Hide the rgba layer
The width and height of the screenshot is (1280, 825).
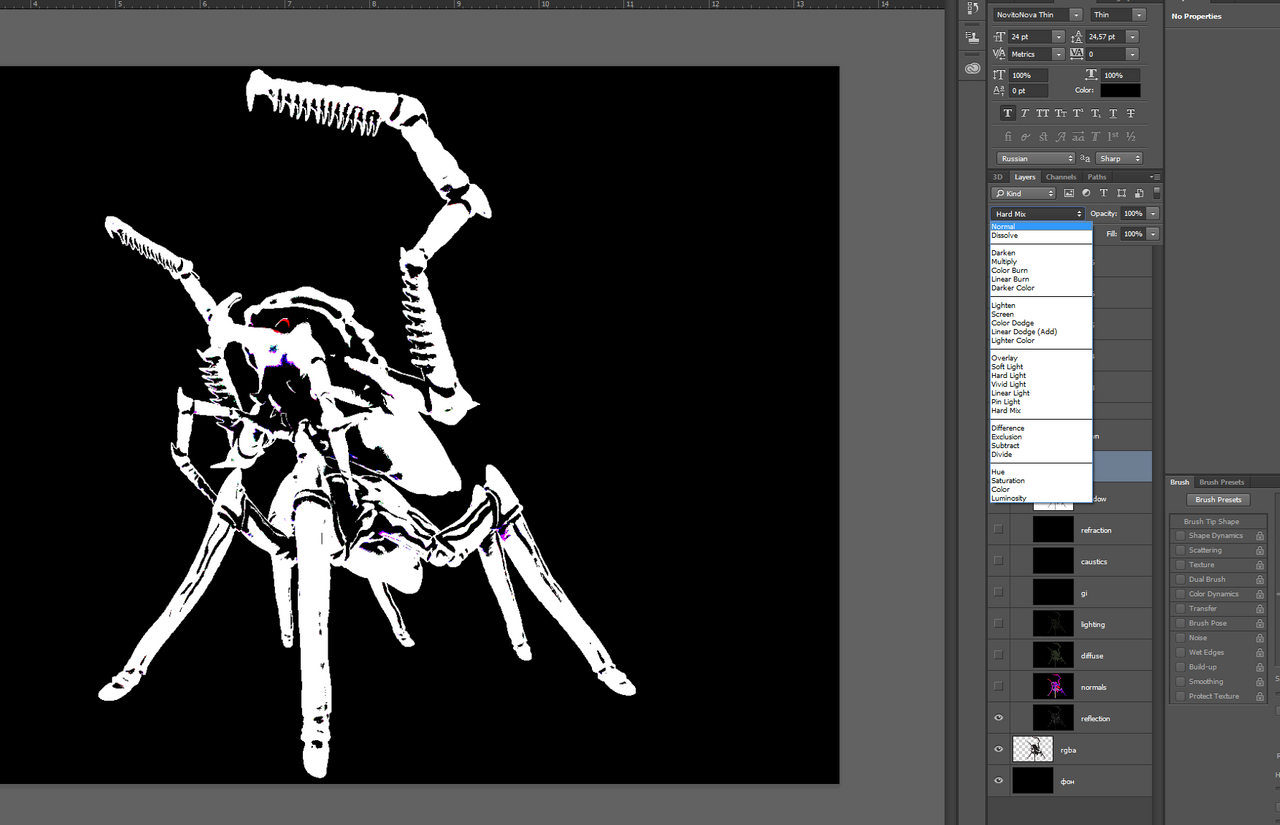click(x=998, y=749)
